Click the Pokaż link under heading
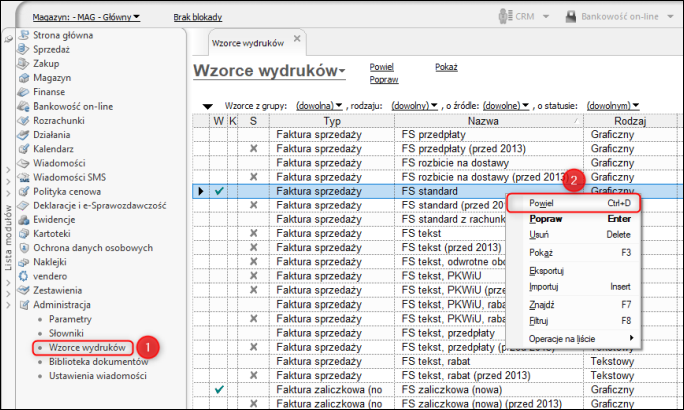This screenshot has width=684, height=410. [x=446, y=67]
